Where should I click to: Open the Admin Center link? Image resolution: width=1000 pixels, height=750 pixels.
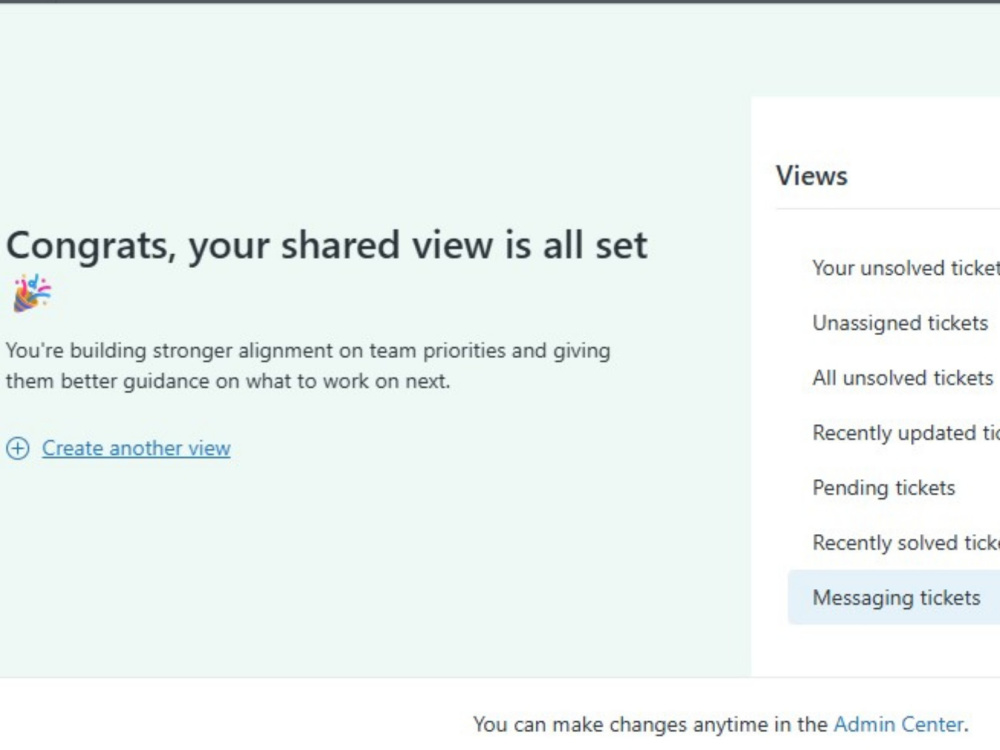tap(898, 724)
